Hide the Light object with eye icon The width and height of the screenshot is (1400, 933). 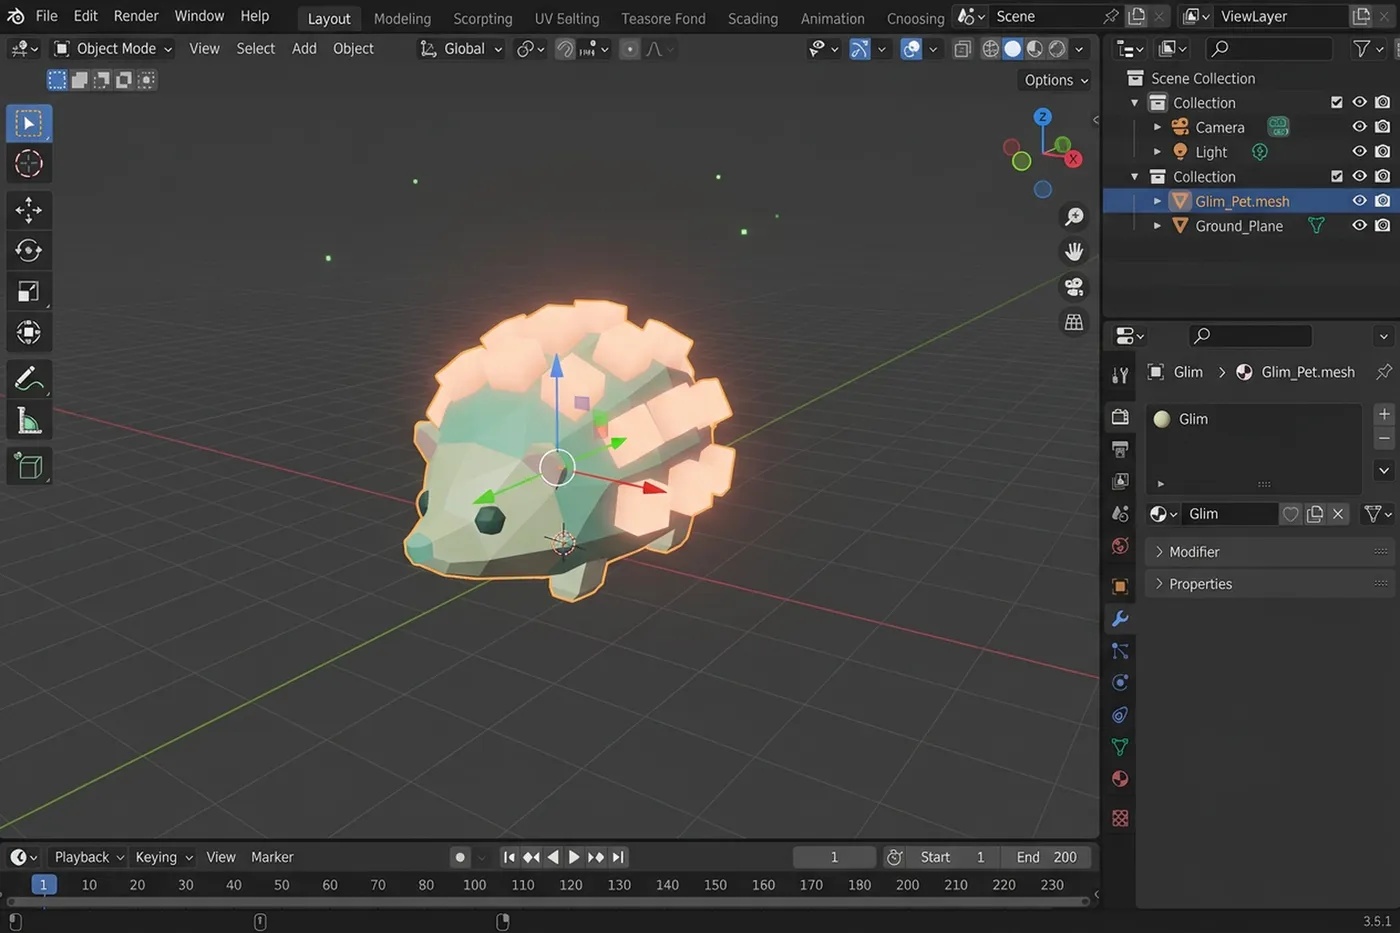[1359, 152]
